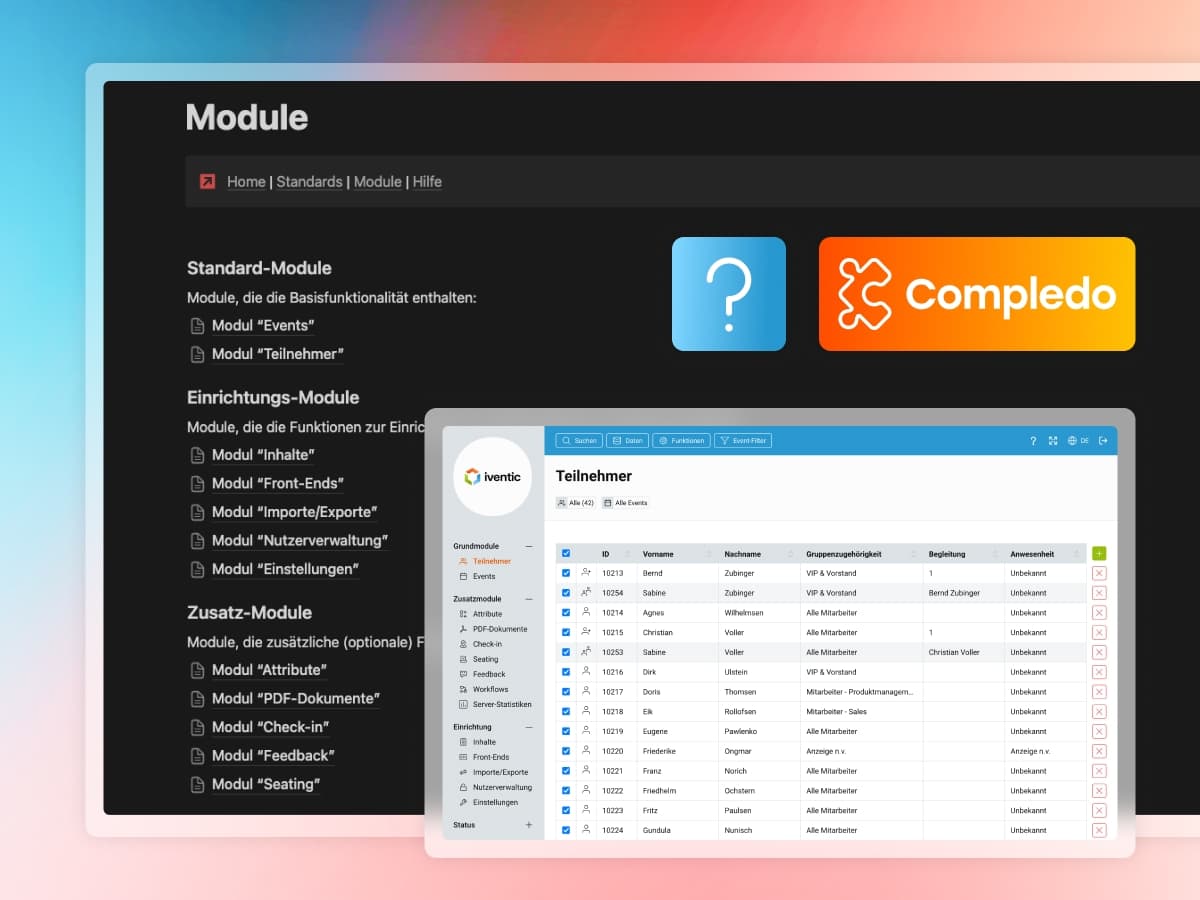Follow the Hilfe link in breadcrumb
Viewport: 1200px width, 900px height.
(427, 182)
